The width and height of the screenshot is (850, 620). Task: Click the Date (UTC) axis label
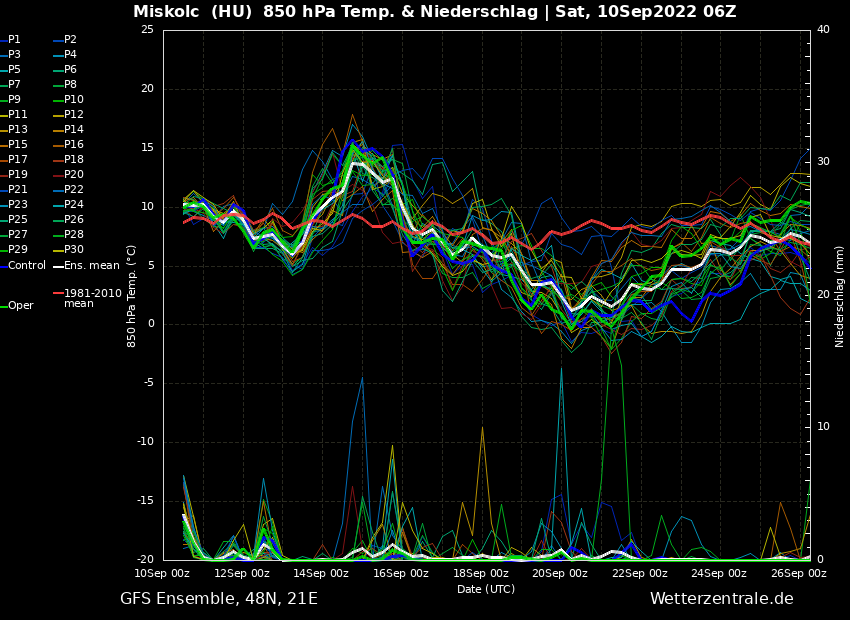pos(486,590)
